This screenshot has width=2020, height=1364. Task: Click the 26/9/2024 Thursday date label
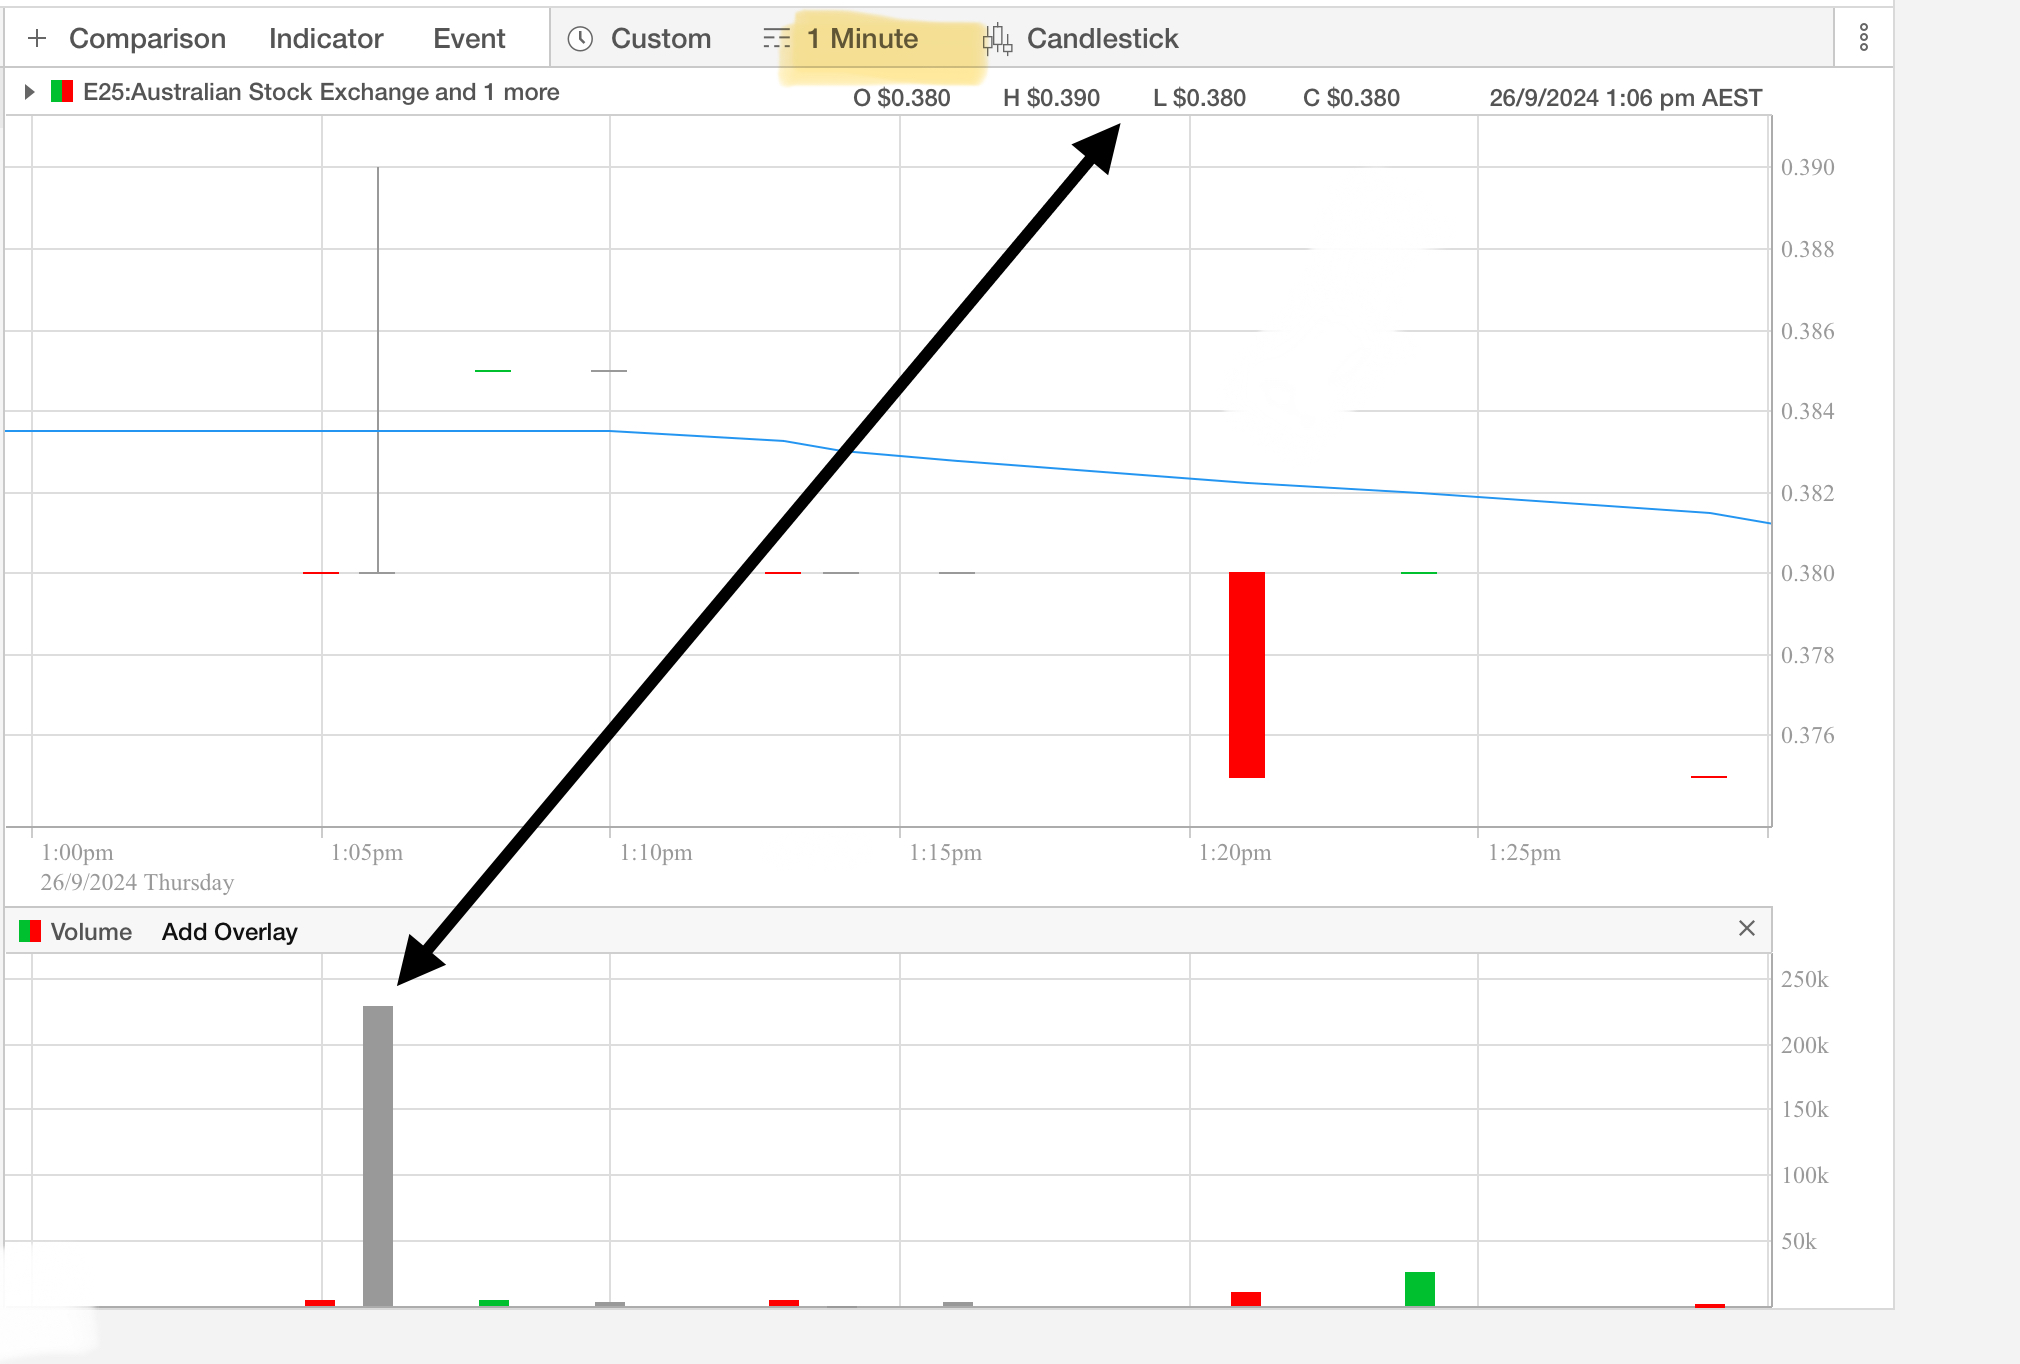[x=137, y=883]
